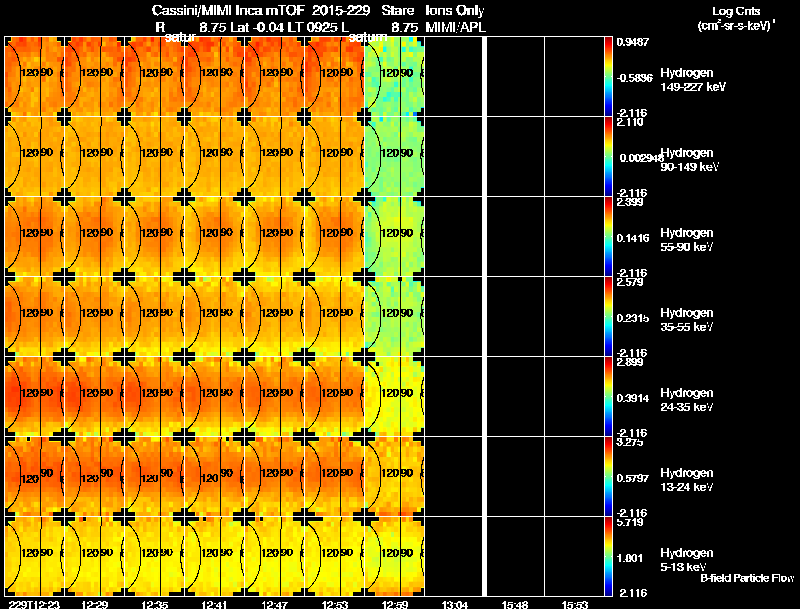Click the 13-24 keV color scale bar
The width and height of the screenshot is (800, 609).
[608, 477]
